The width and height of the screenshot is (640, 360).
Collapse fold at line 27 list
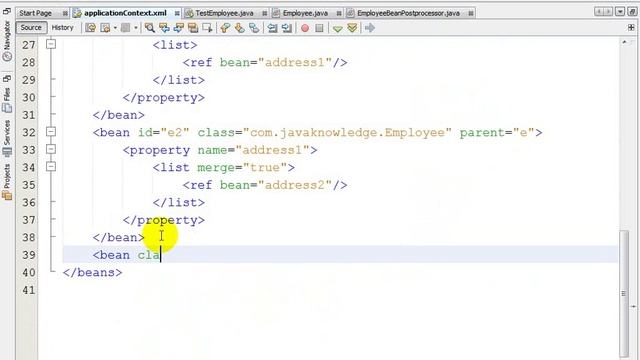pyautogui.click(x=51, y=44)
